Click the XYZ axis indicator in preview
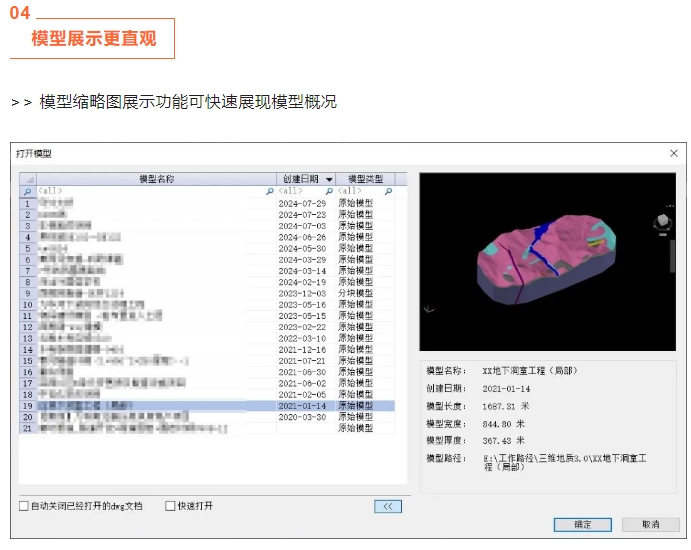The image size is (691, 550). click(x=430, y=309)
